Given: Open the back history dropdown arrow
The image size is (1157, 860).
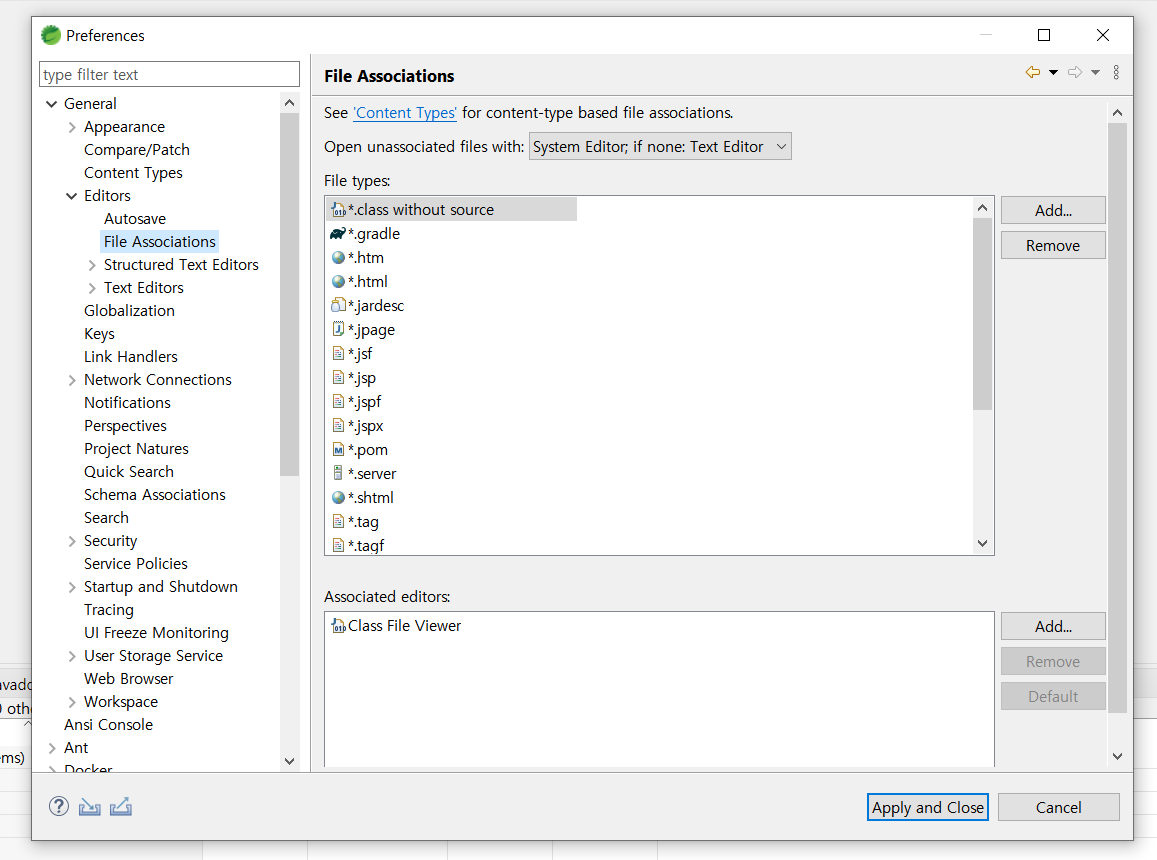Looking at the screenshot, I should point(1054,72).
